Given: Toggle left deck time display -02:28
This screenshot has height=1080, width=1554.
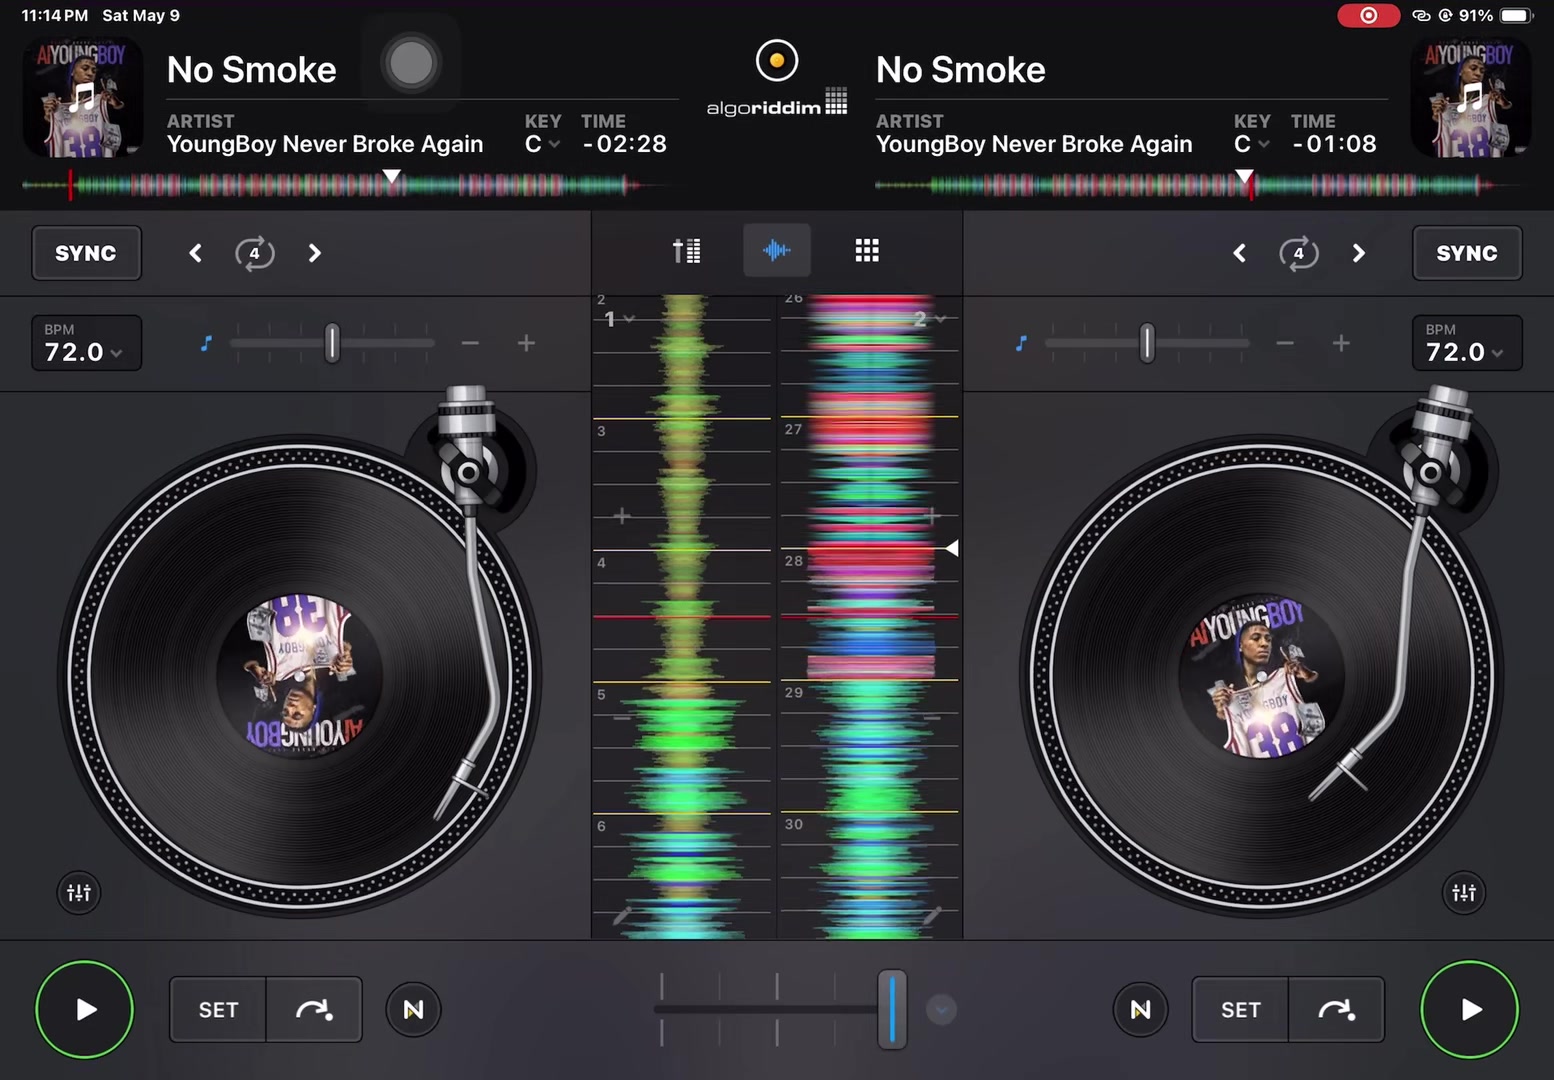Looking at the screenshot, I should pyautogui.click(x=624, y=144).
